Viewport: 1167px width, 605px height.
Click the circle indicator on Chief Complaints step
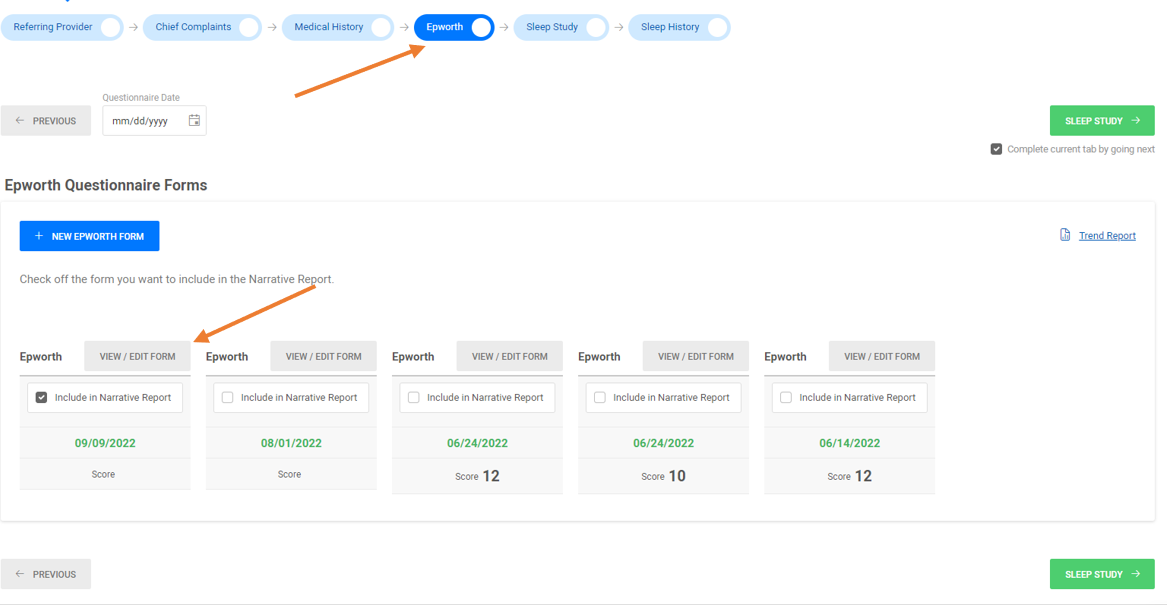tap(249, 28)
